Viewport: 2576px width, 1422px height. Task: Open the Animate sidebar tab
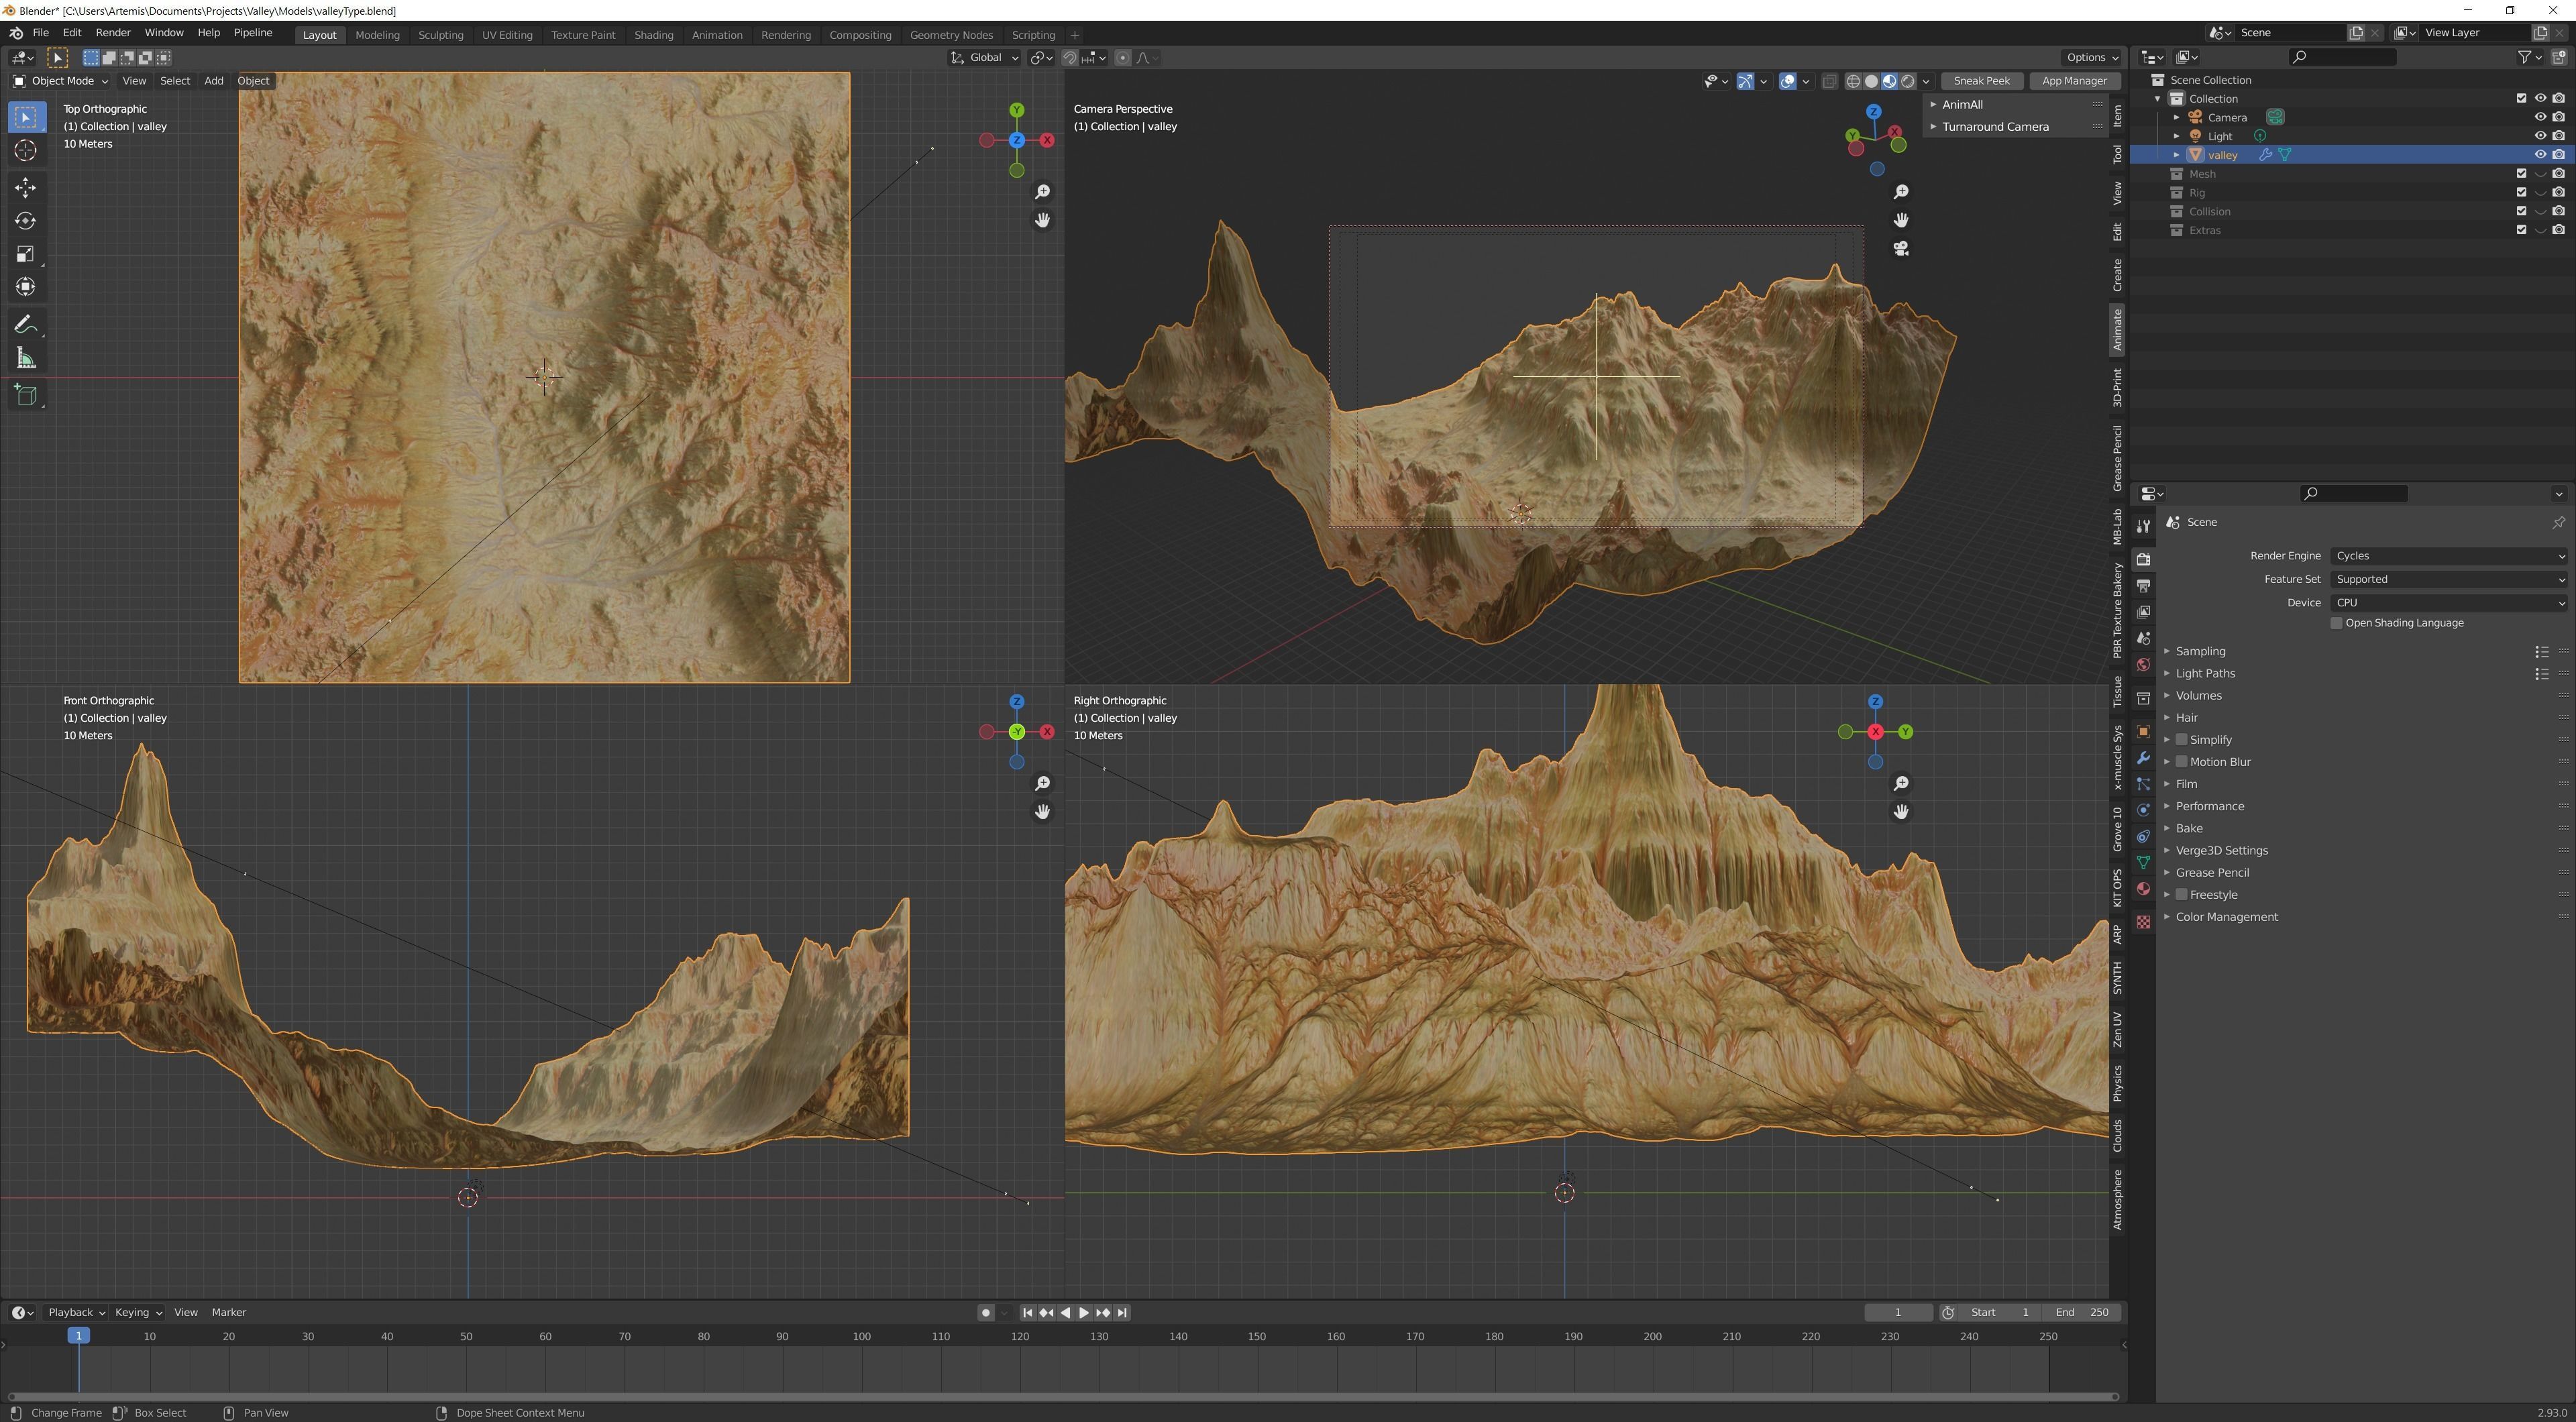coord(2117,329)
